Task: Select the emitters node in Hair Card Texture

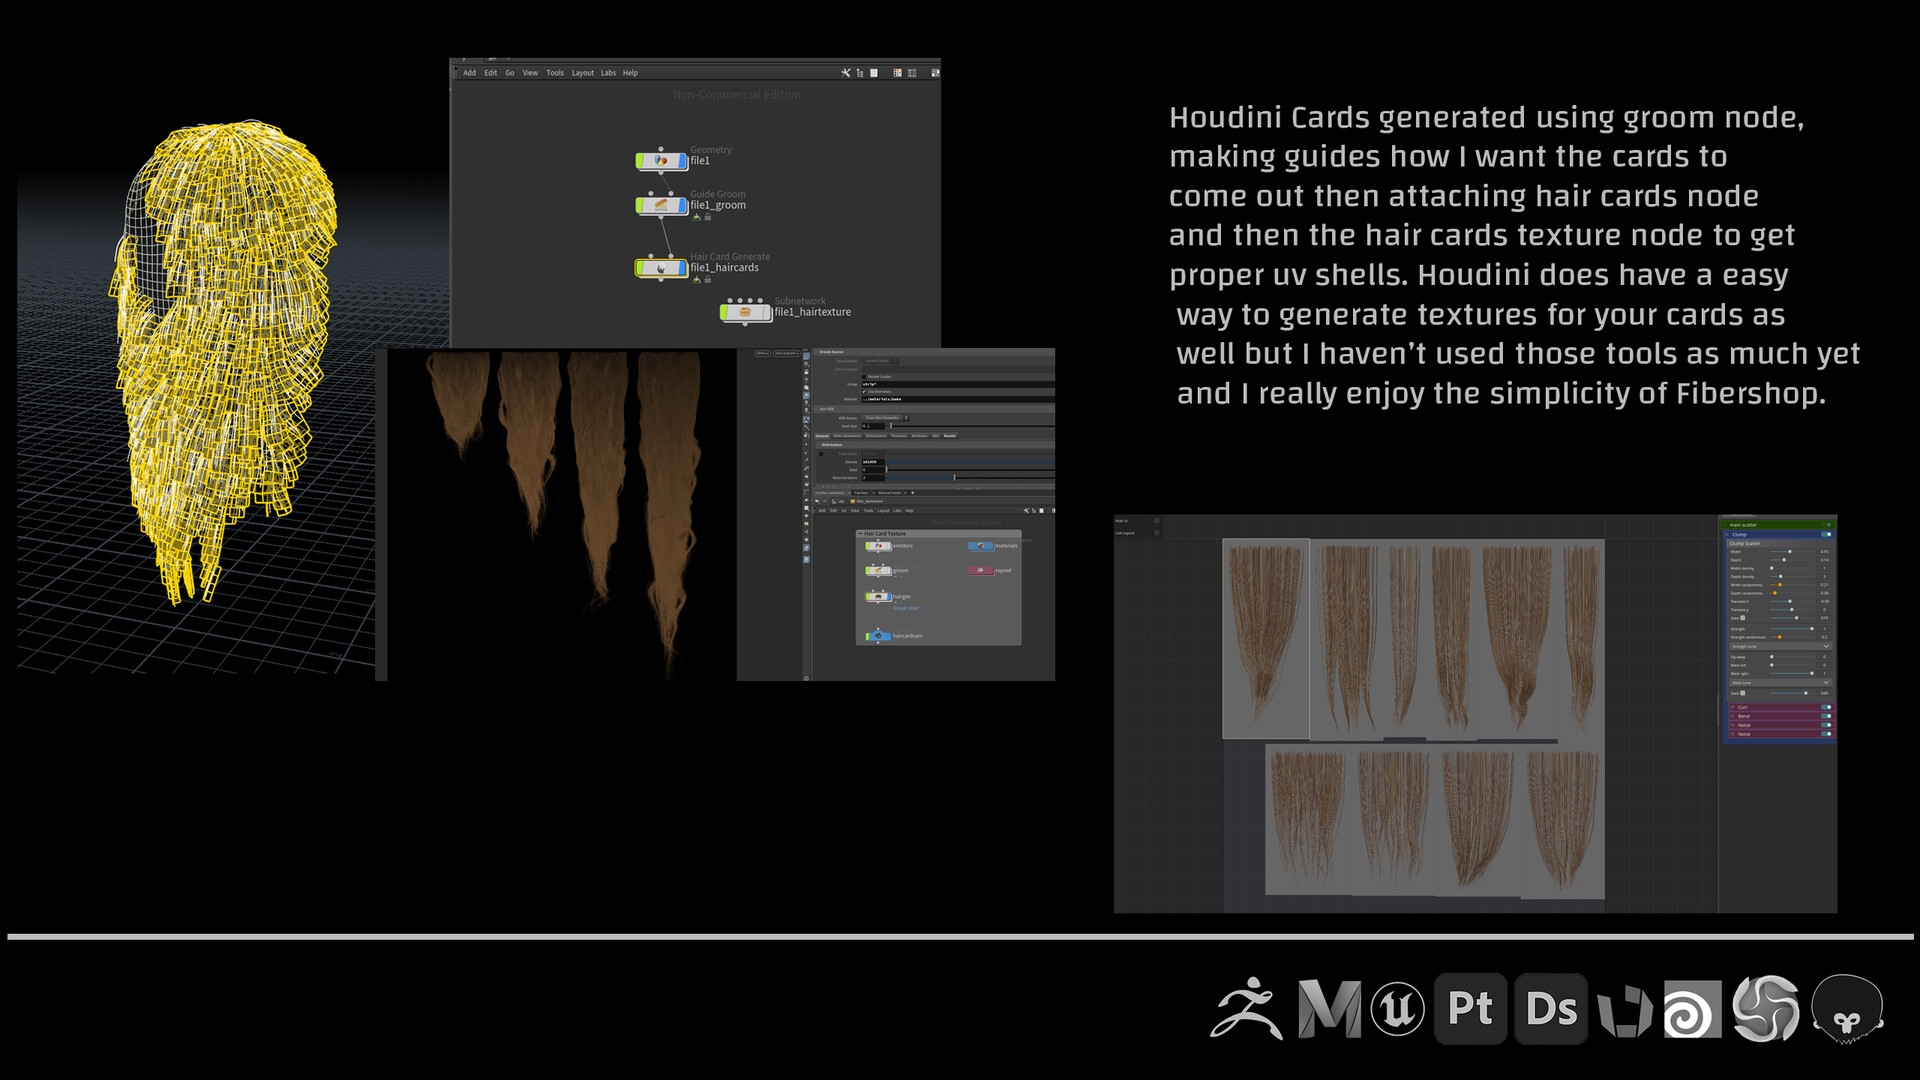Action: coord(878,546)
